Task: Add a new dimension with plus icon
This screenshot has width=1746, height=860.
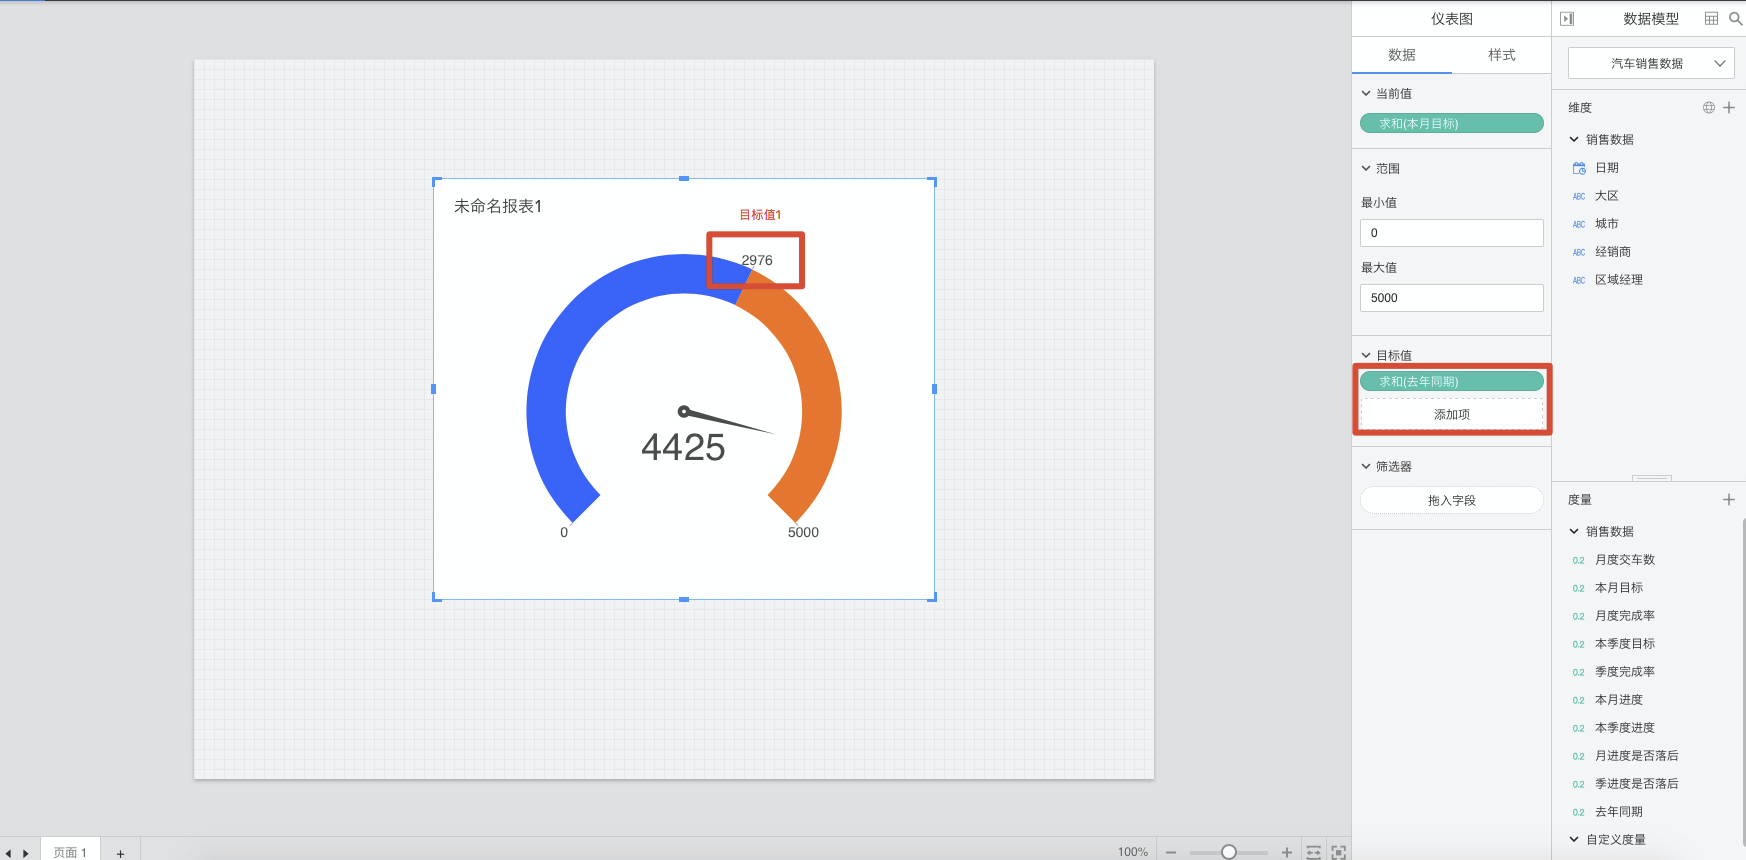Action: (x=1729, y=108)
